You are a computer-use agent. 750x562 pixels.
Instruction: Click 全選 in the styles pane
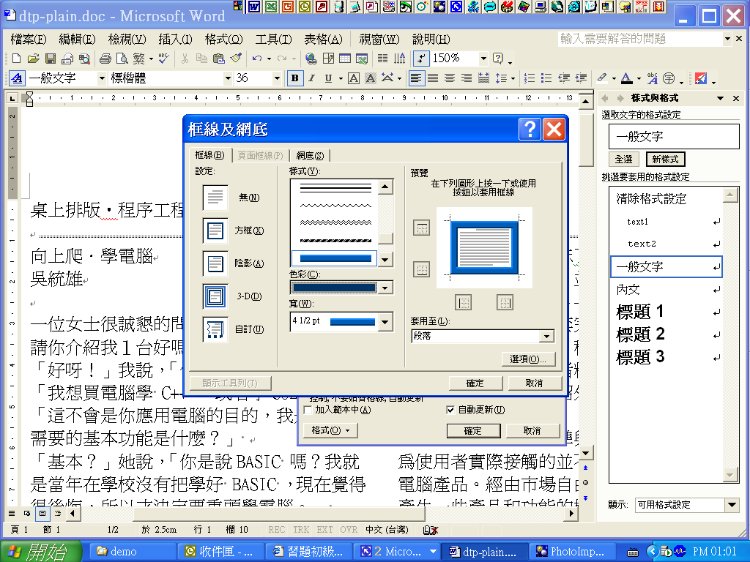623,159
